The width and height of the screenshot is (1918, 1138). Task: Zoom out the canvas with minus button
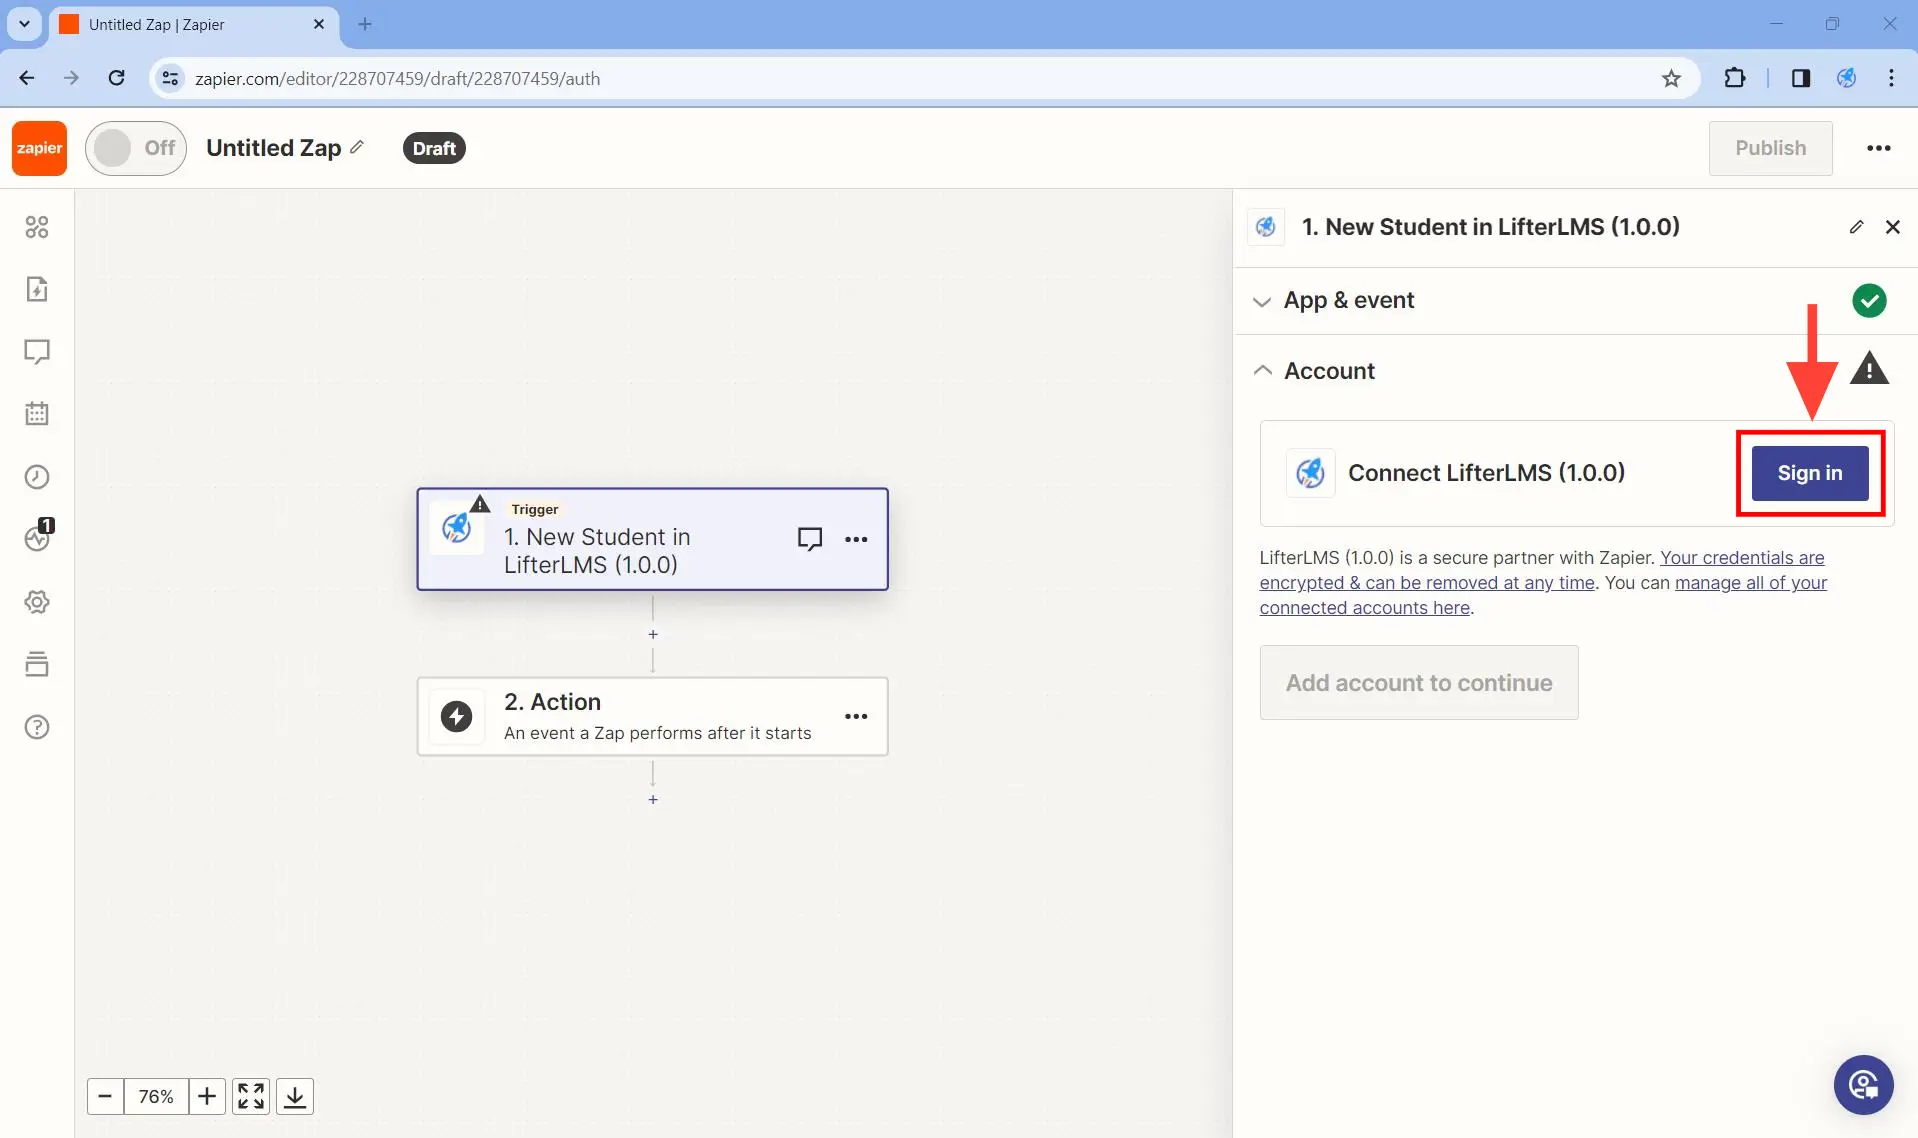pyautogui.click(x=105, y=1096)
